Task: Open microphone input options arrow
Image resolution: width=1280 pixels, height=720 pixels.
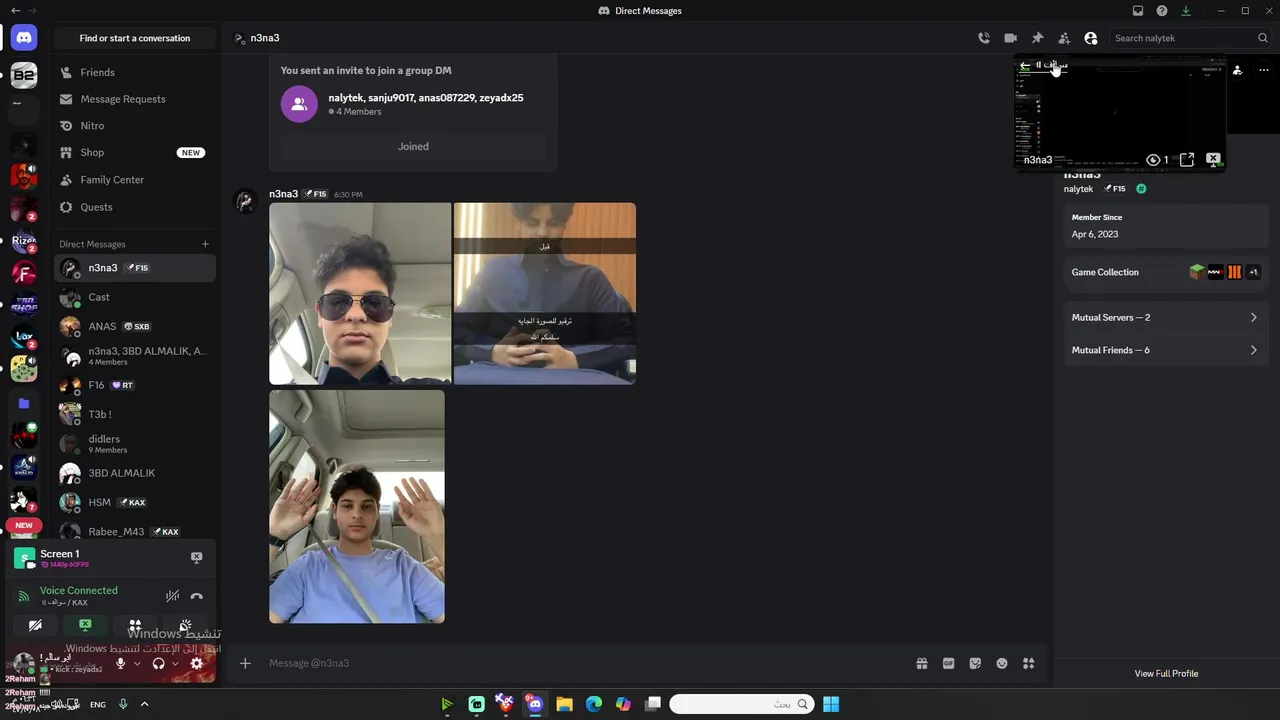Action: point(137,663)
